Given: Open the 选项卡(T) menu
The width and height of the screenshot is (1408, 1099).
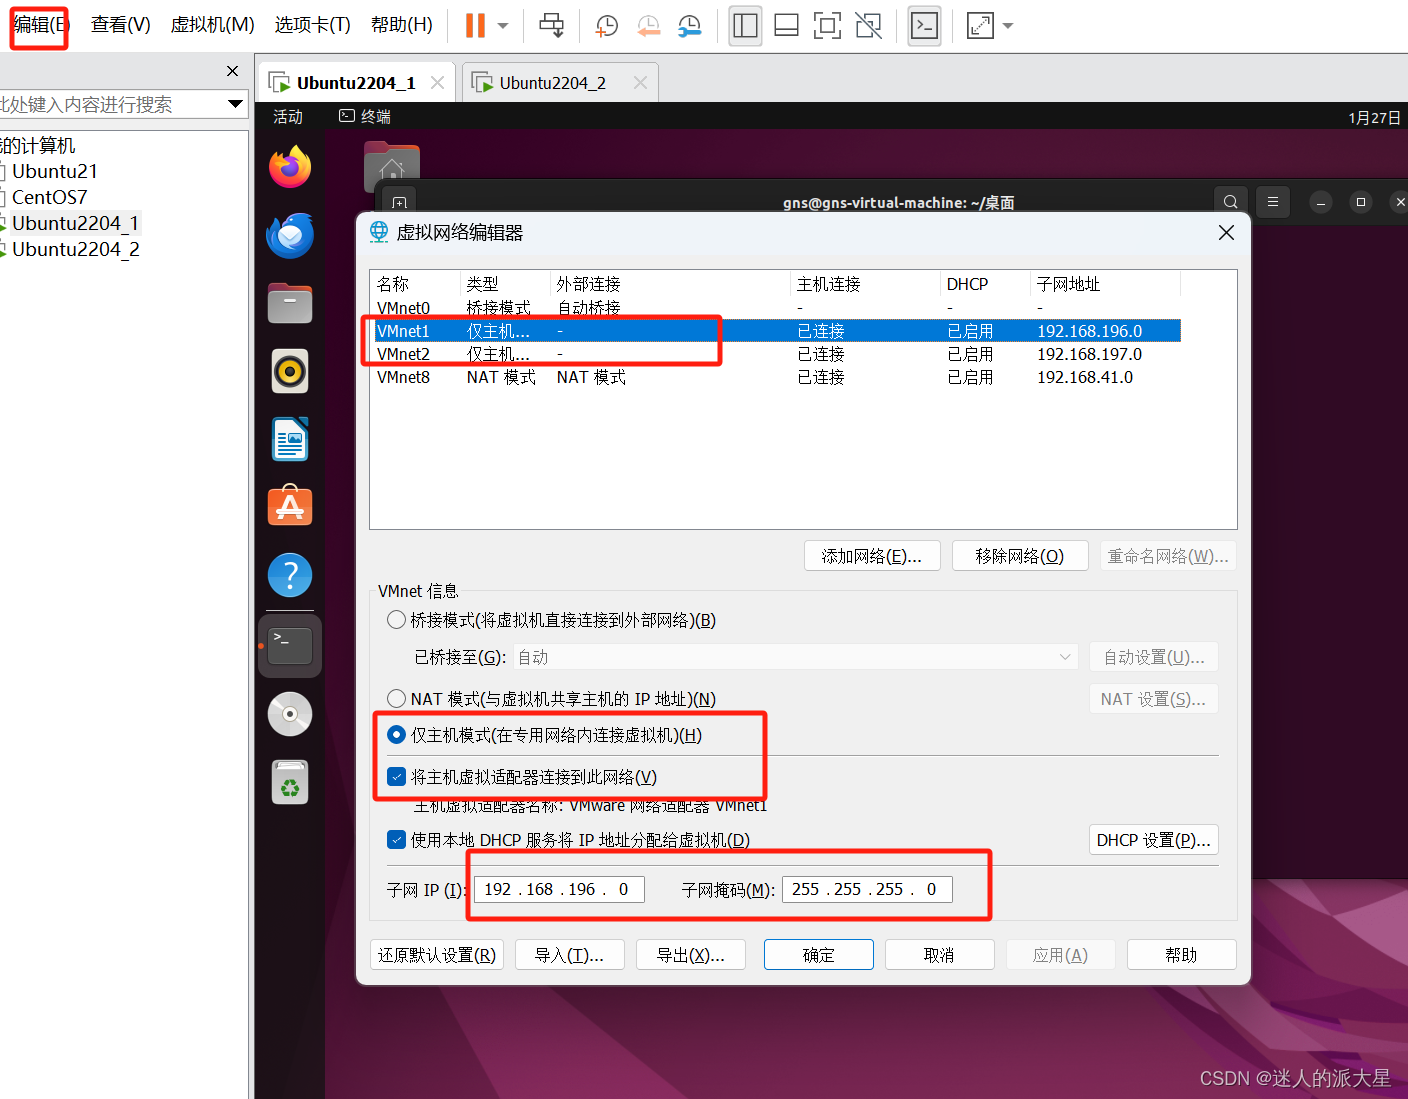Looking at the screenshot, I should click(x=312, y=25).
